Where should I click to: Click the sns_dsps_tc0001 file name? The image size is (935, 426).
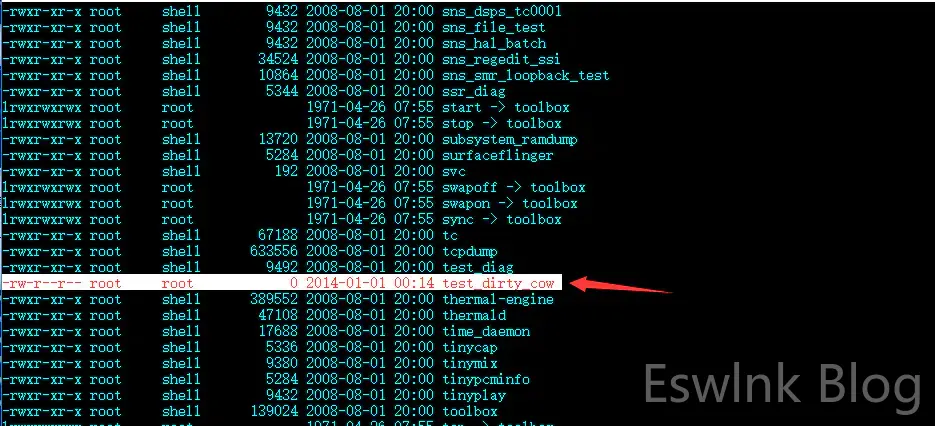pyautogui.click(x=501, y=11)
